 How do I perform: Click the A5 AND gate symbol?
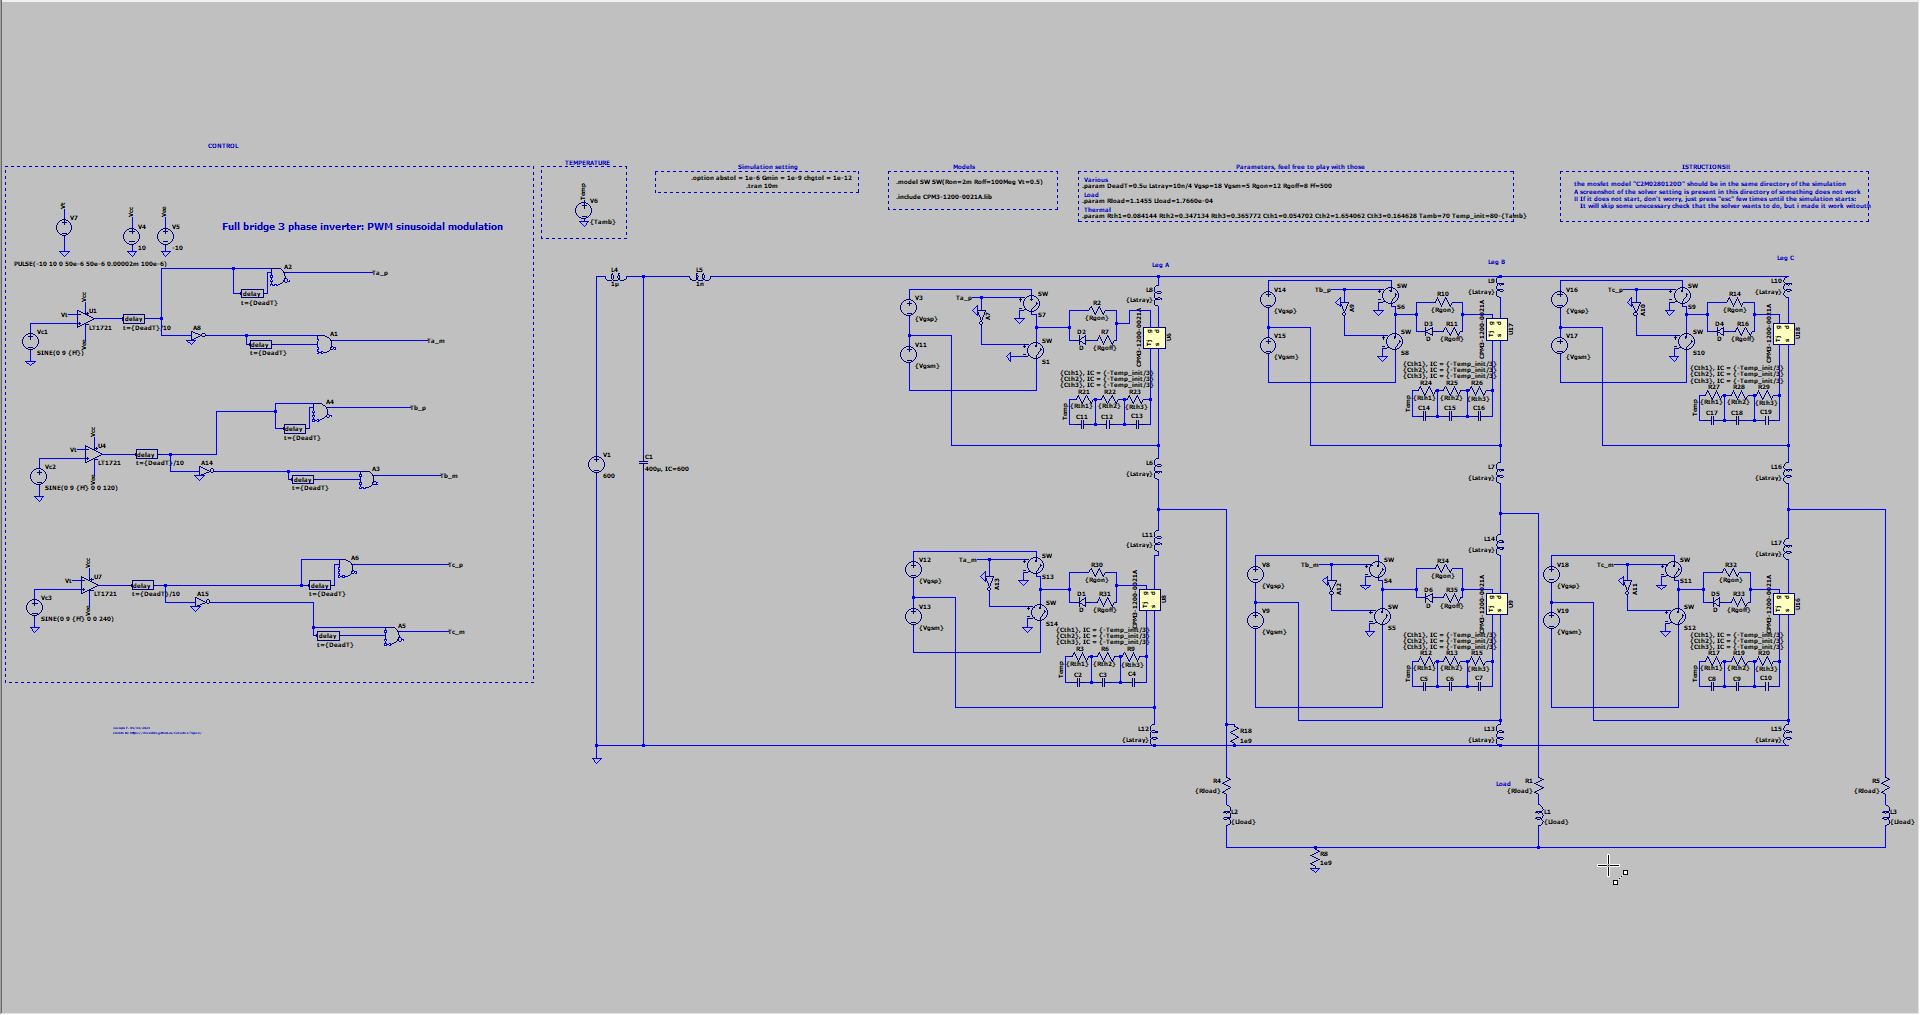coord(392,635)
